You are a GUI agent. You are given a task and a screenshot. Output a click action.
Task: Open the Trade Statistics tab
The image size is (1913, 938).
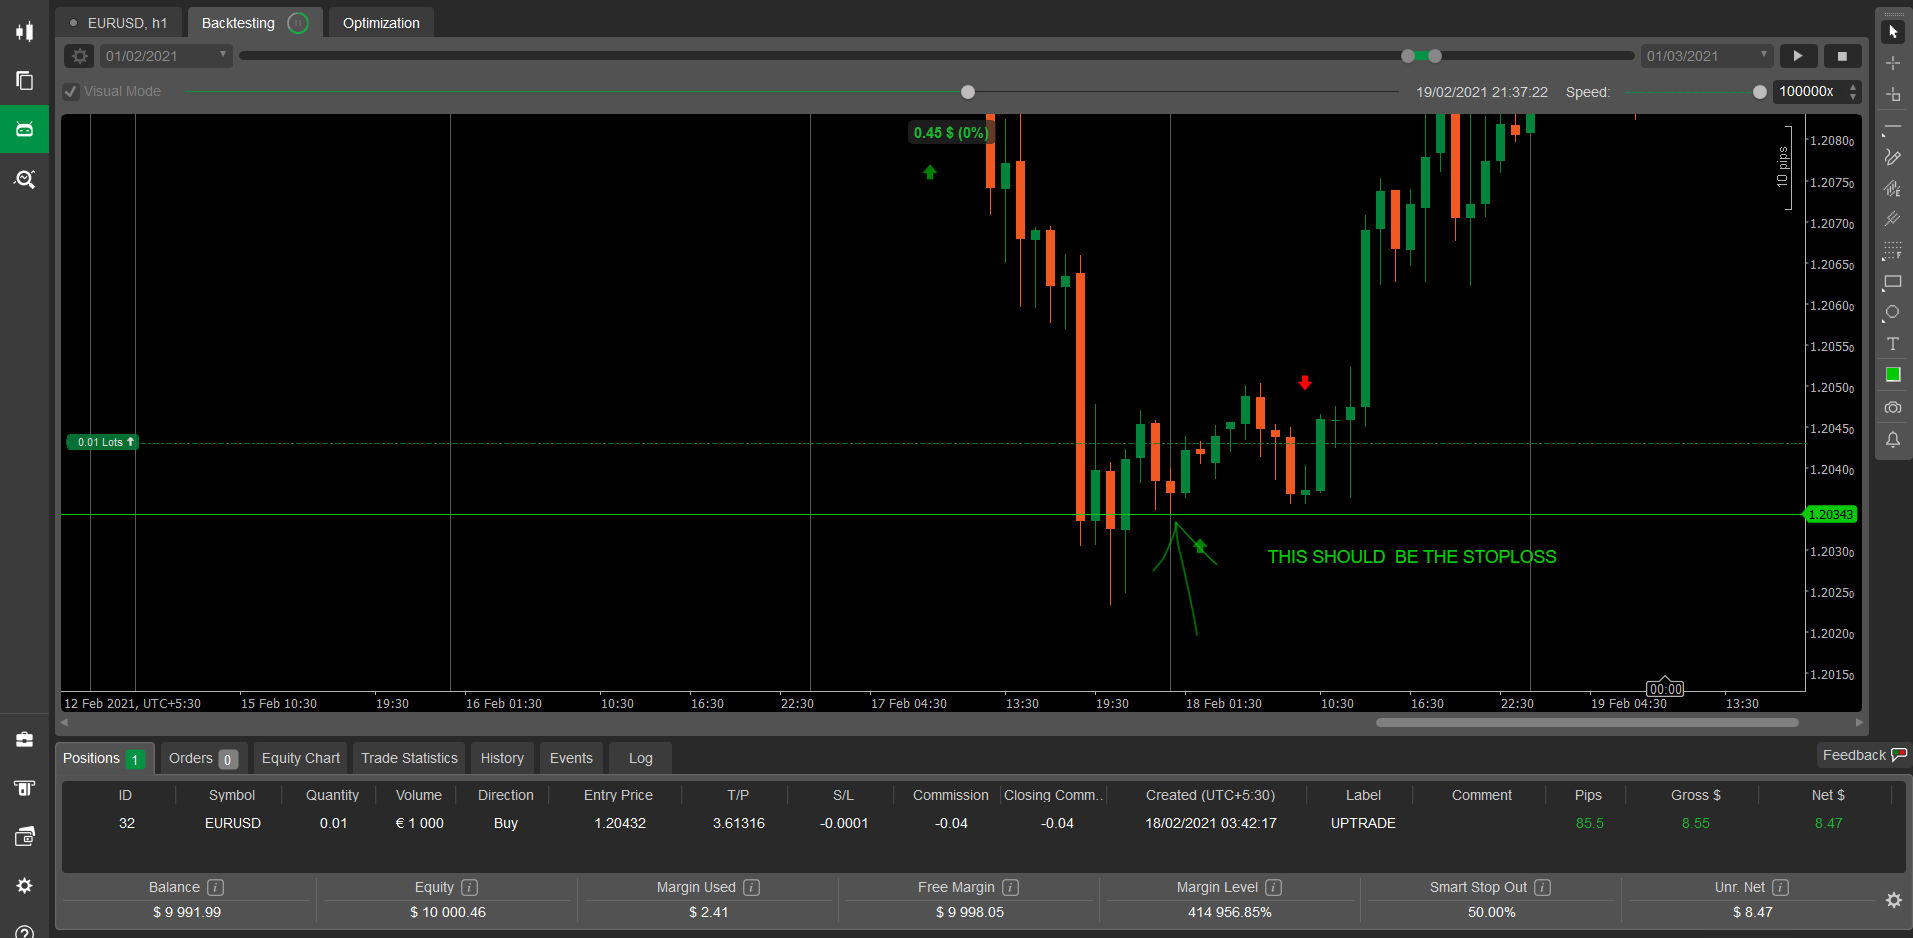click(409, 758)
